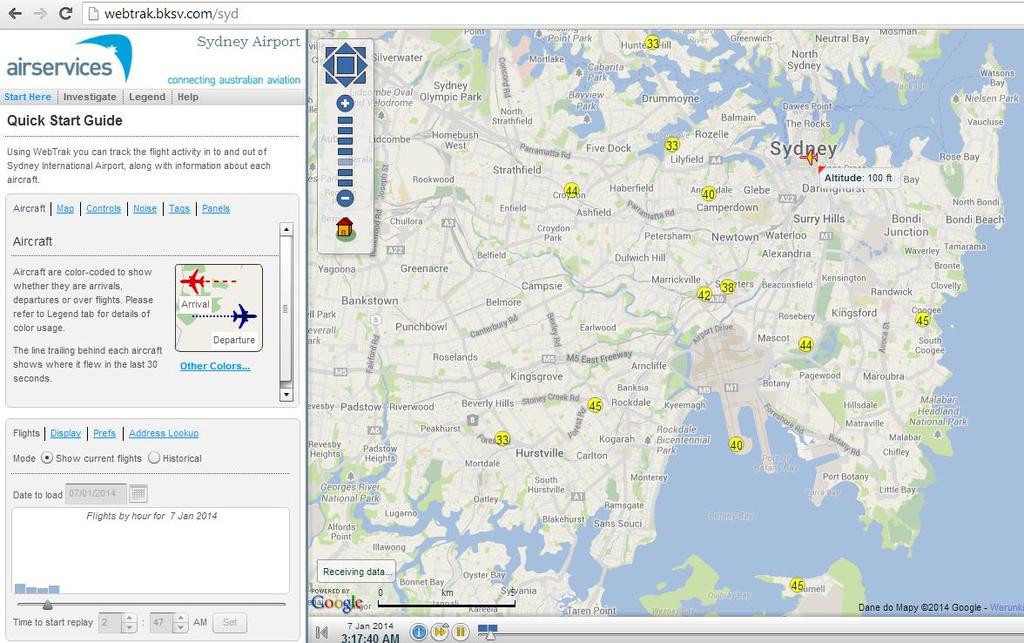
Task: Click noise monitor 45 near Coogee
Action: pos(922,320)
